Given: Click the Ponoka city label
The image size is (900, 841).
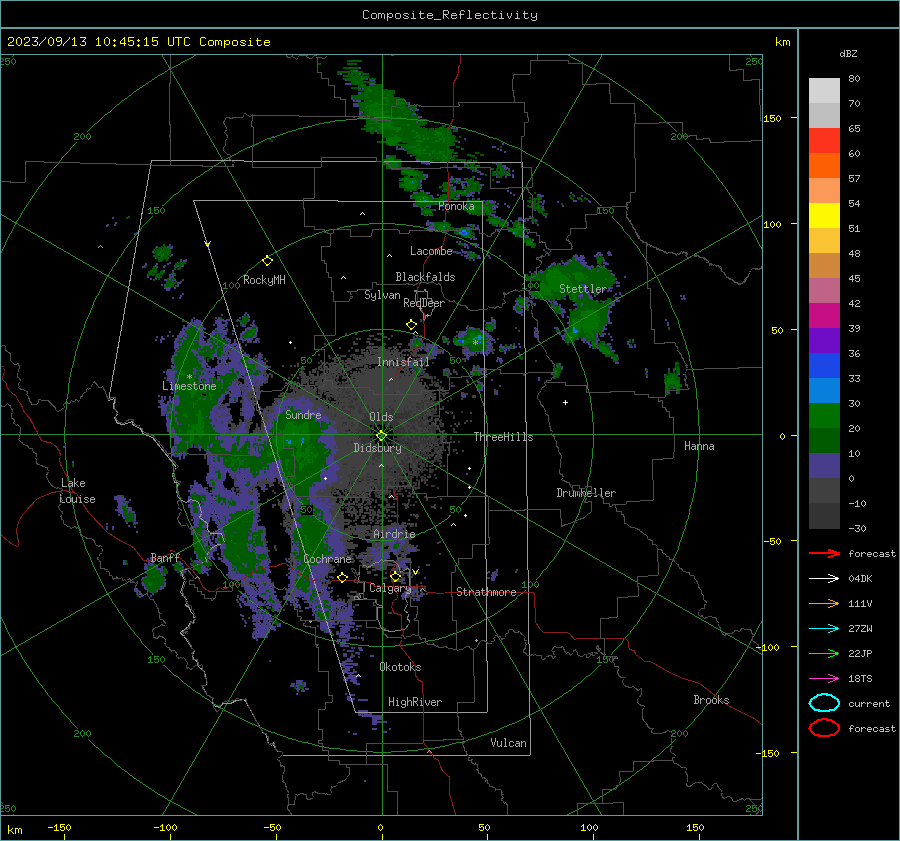Looking at the screenshot, I should (456, 206).
